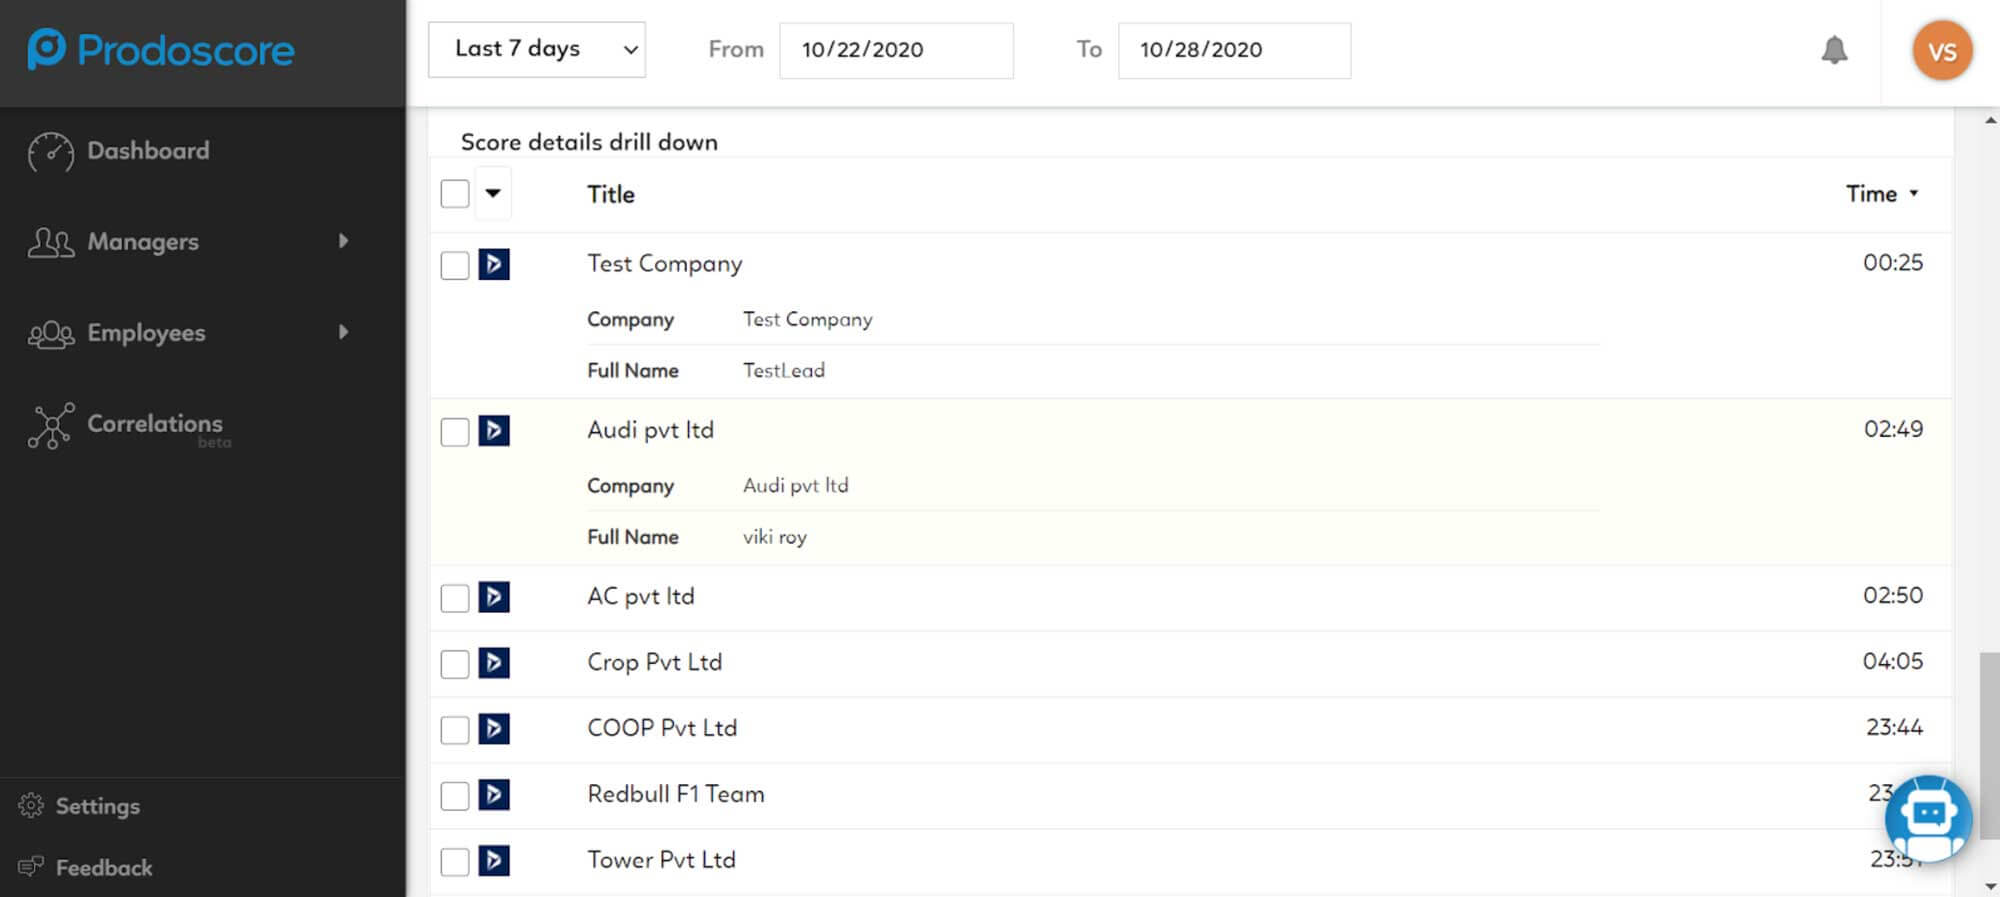Go to Dashboard in sidebar
2000x897 pixels.
pyautogui.click(x=148, y=151)
